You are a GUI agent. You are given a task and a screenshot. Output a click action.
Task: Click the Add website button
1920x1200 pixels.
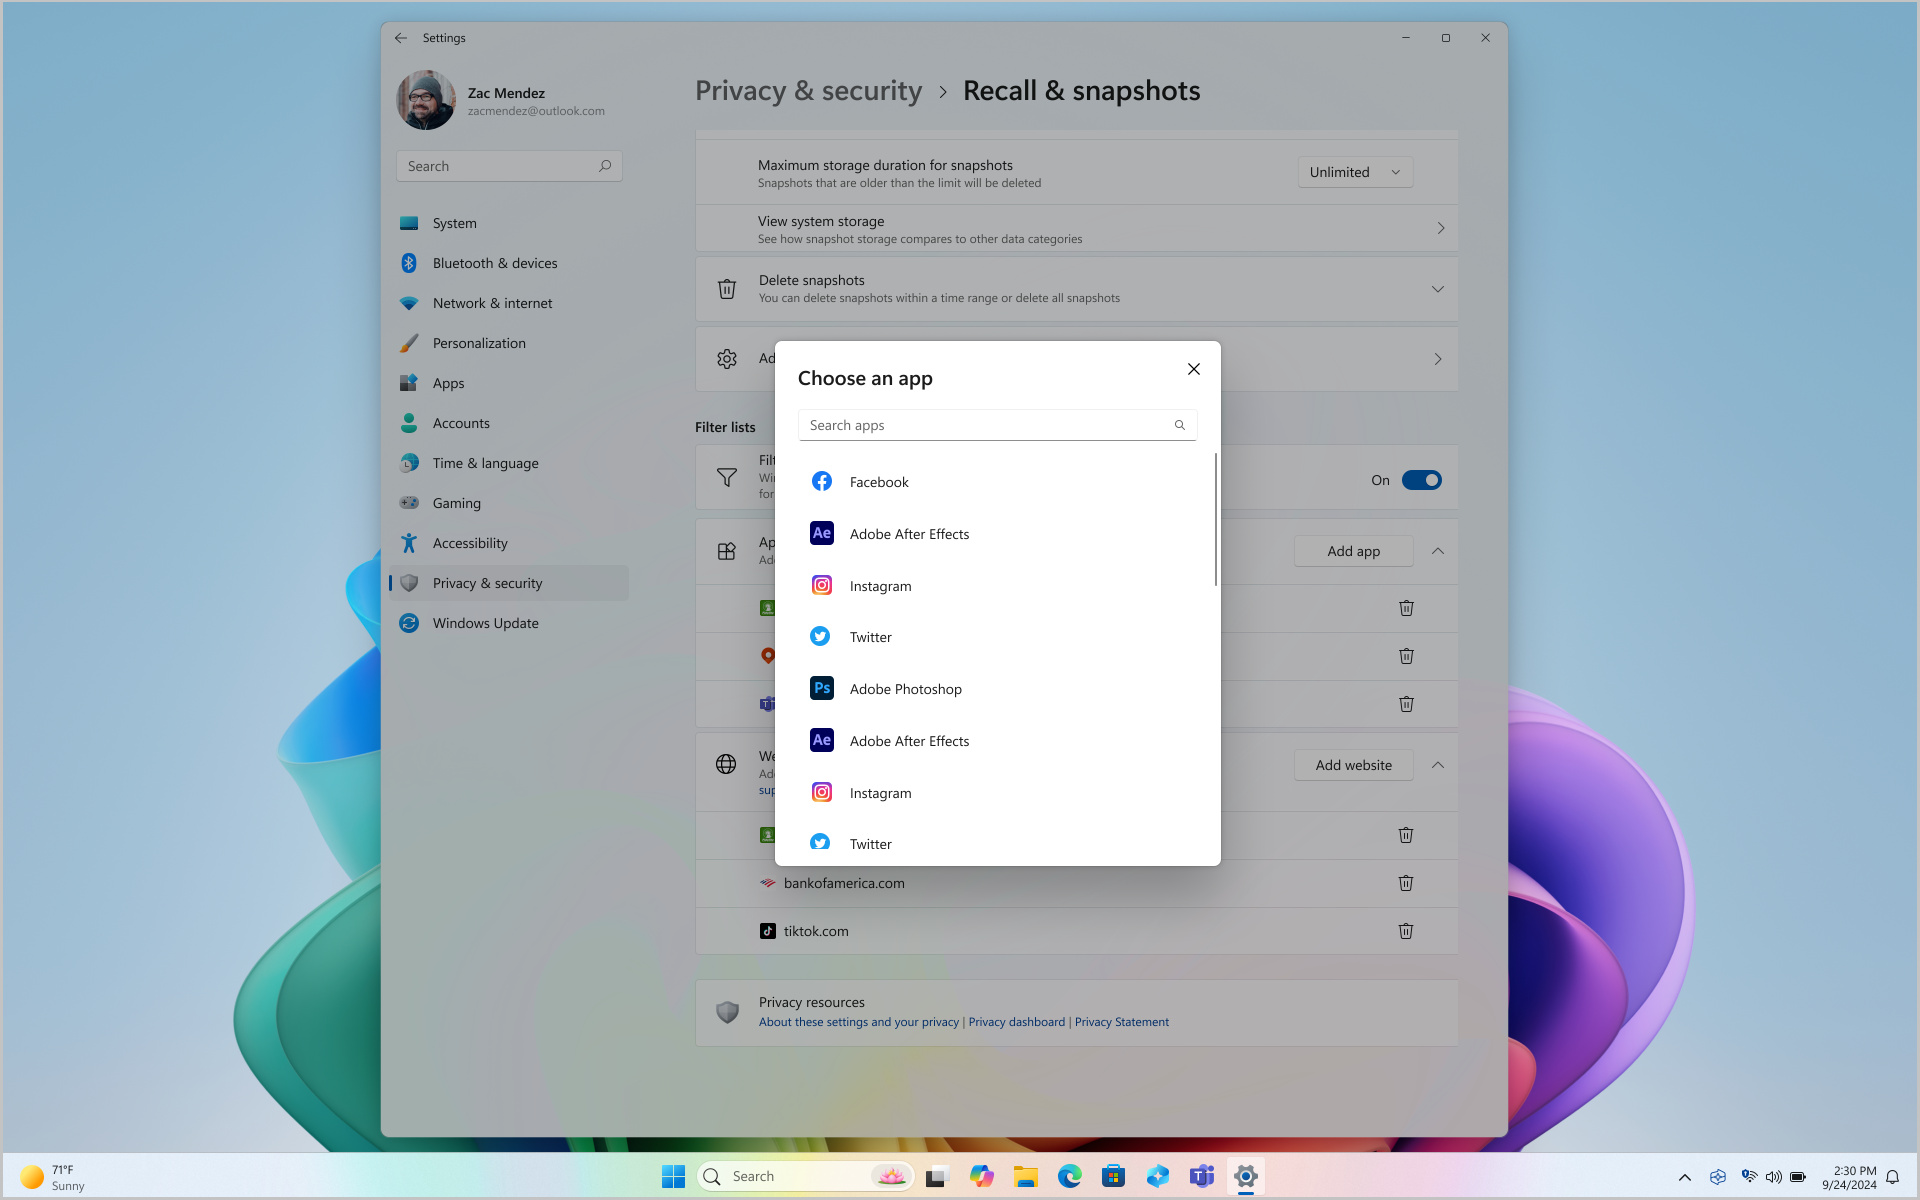click(x=1352, y=765)
